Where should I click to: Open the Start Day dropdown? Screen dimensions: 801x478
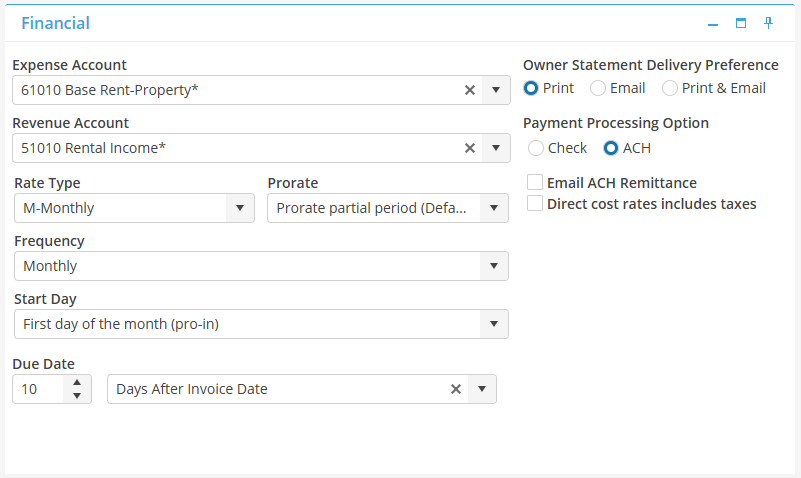pos(494,324)
